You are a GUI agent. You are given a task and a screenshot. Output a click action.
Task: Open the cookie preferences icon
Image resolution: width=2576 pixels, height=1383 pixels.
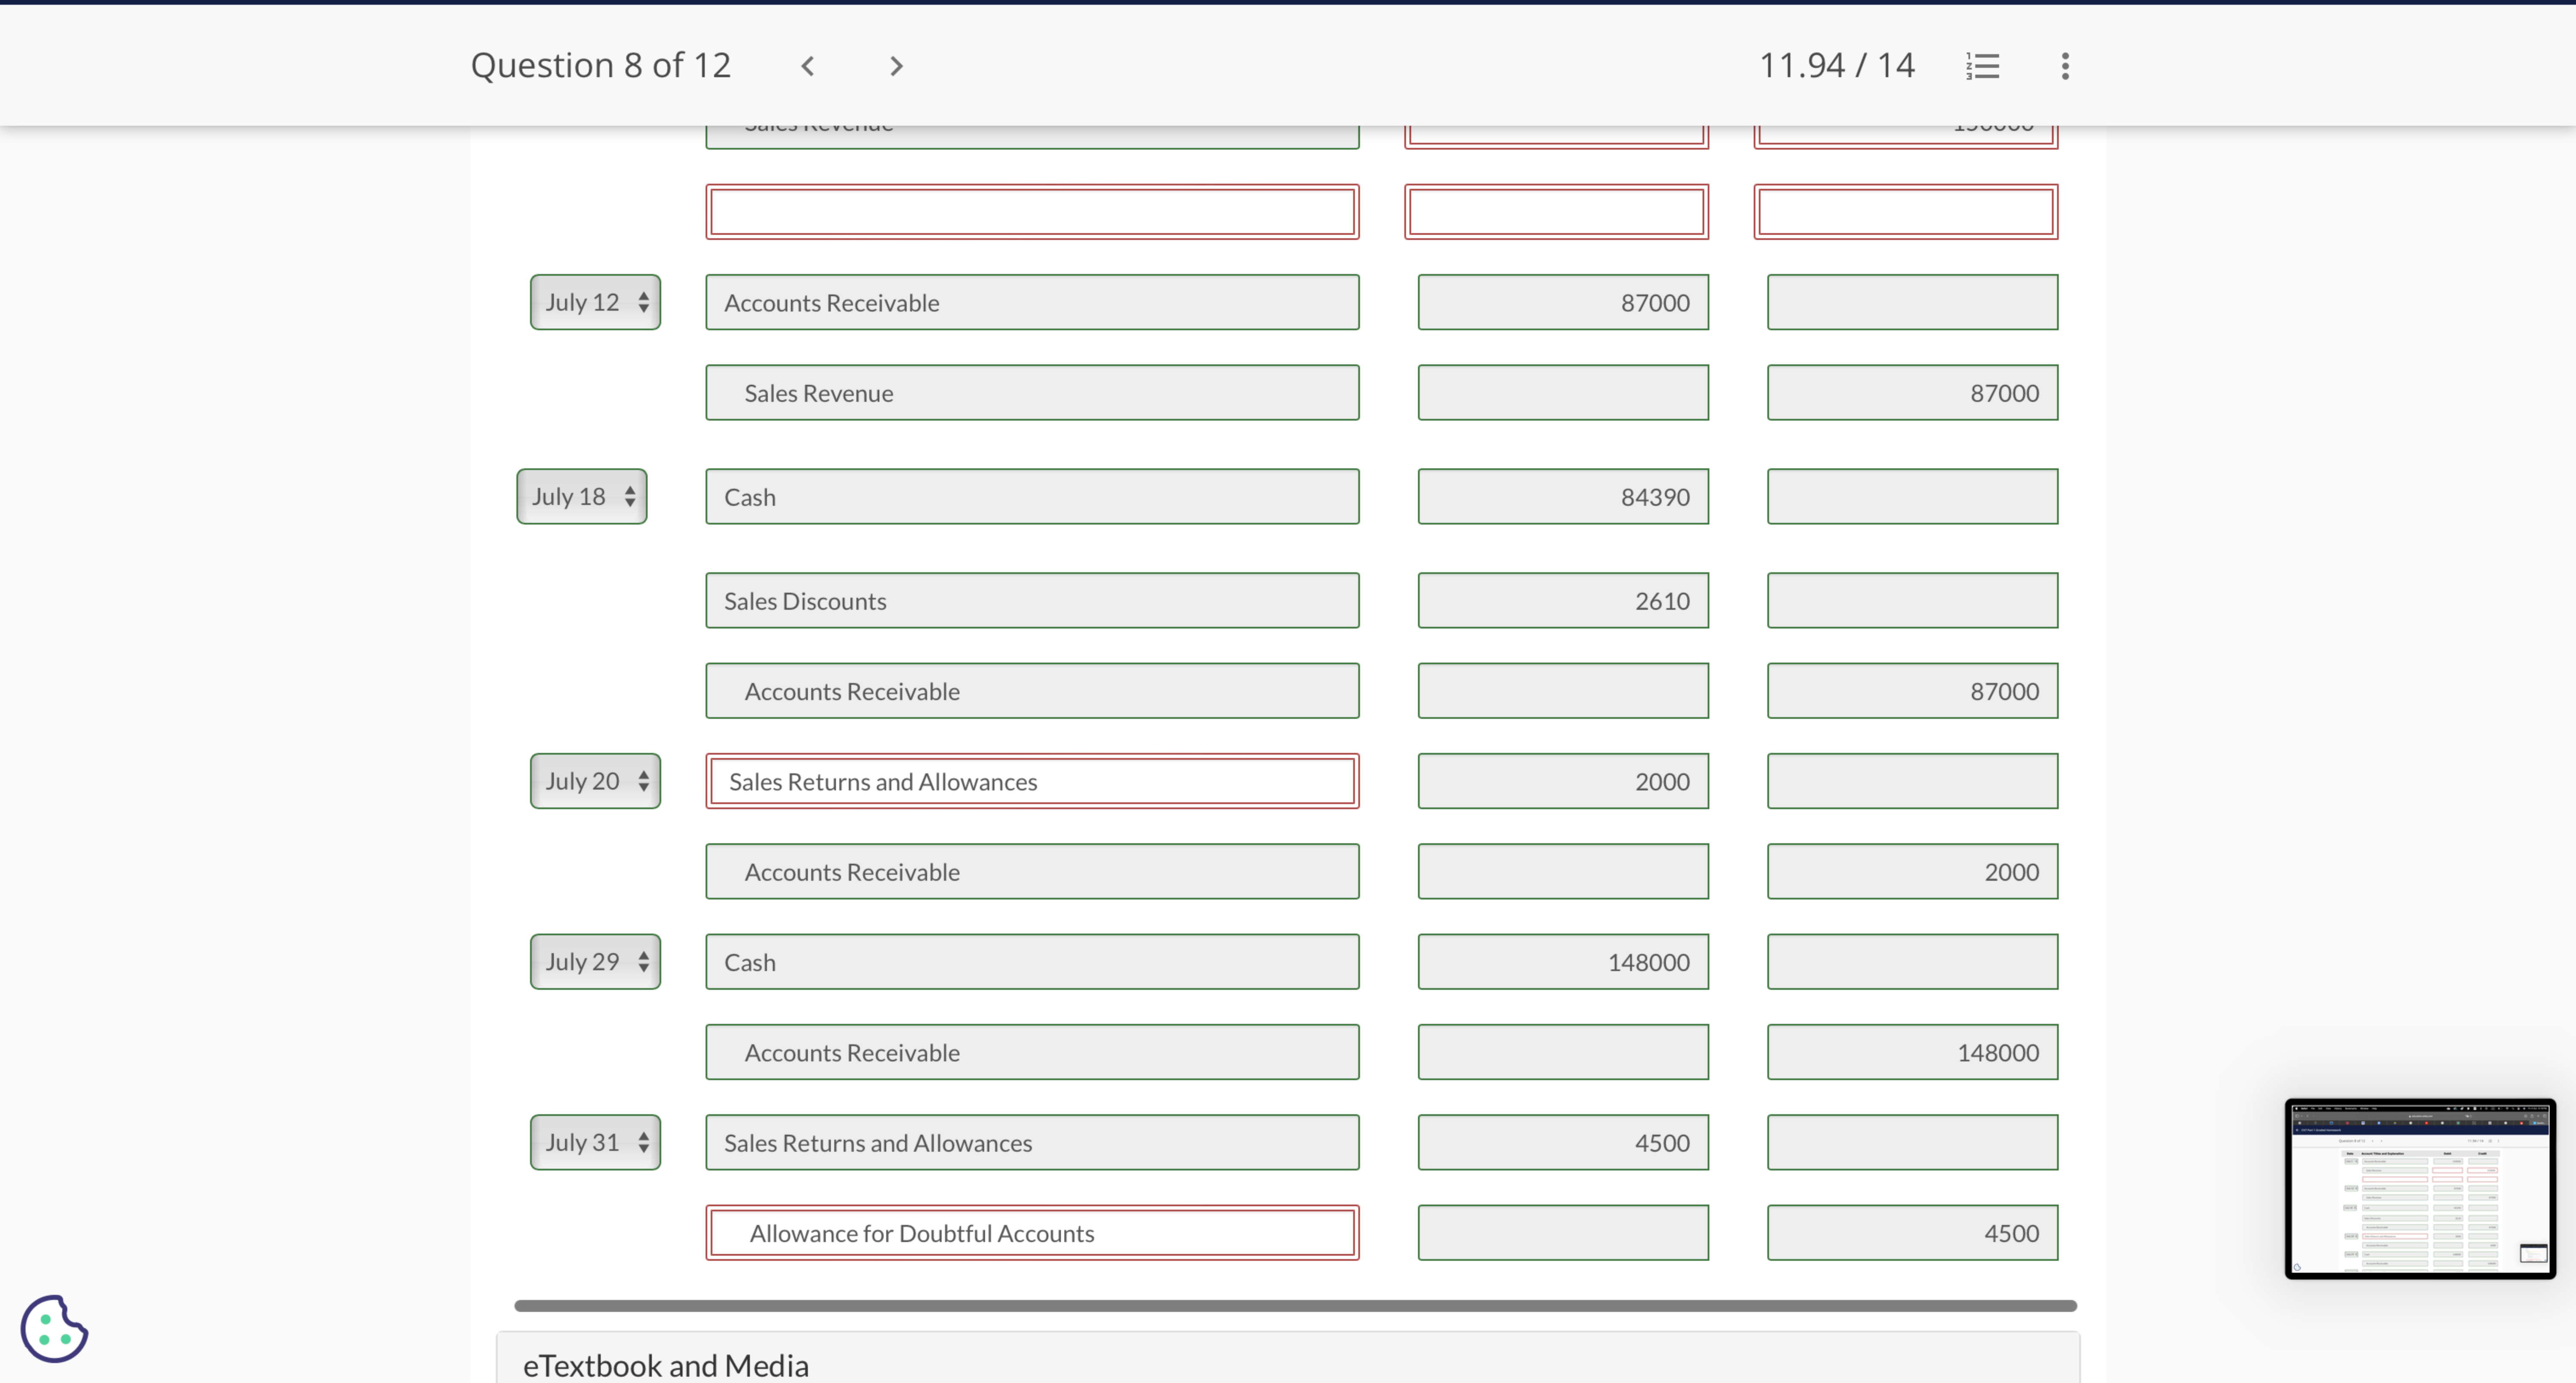pos(54,1328)
